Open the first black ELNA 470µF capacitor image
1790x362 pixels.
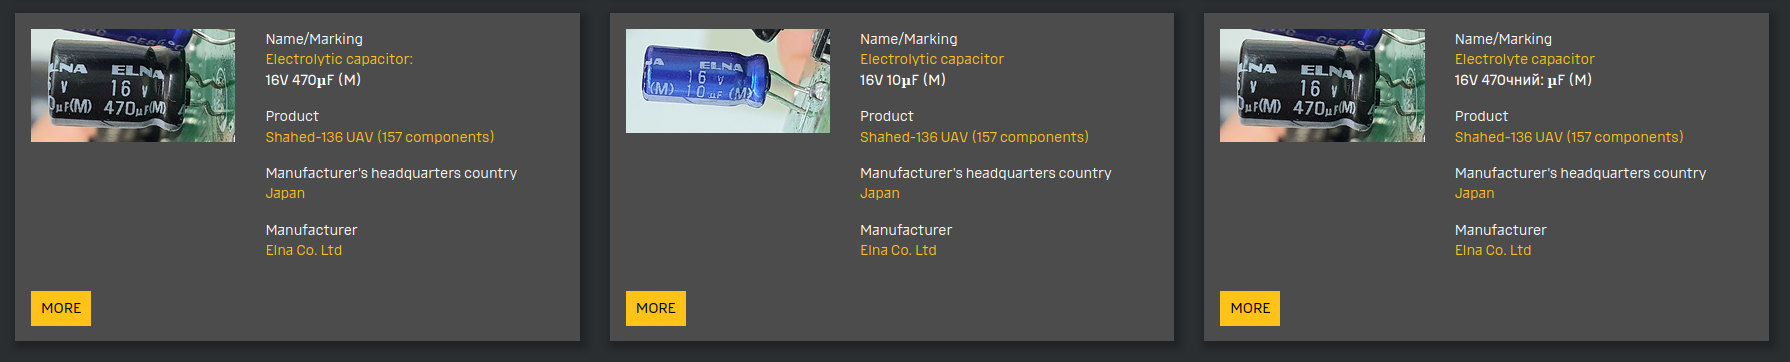click(133, 85)
